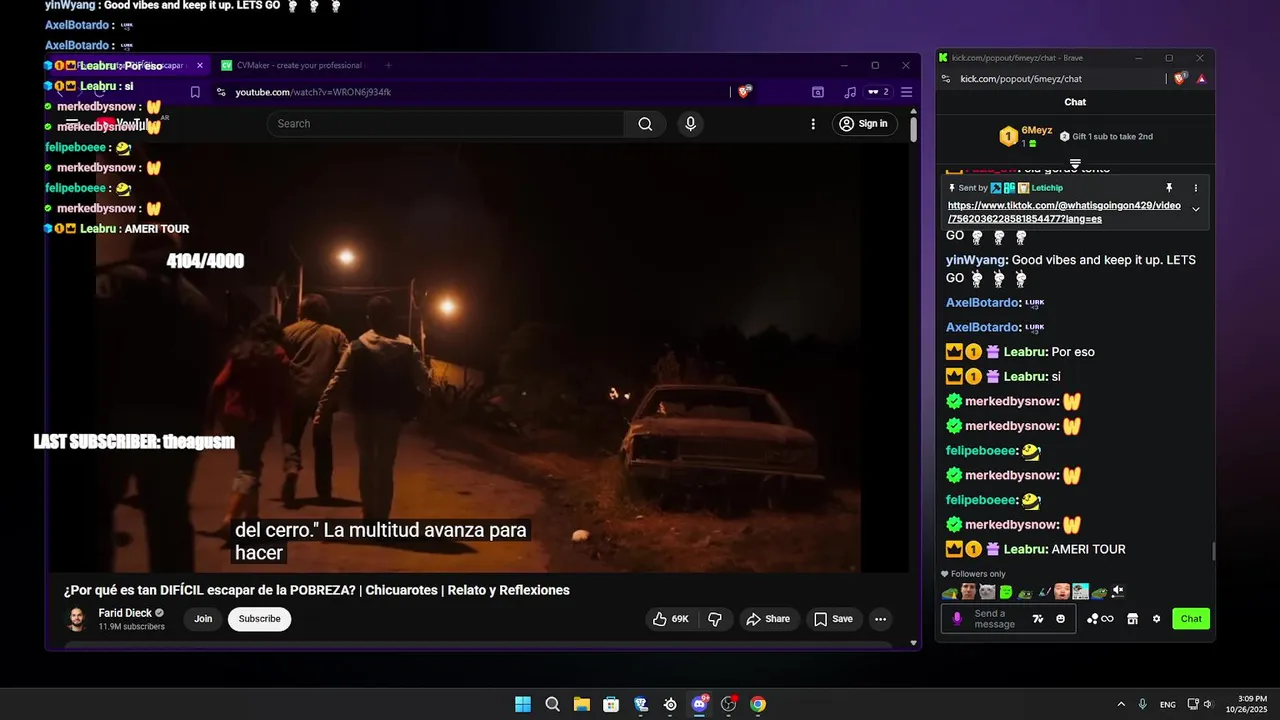Click 6Meyz top gifter name
1280x720 pixels.
[1036, 131]
